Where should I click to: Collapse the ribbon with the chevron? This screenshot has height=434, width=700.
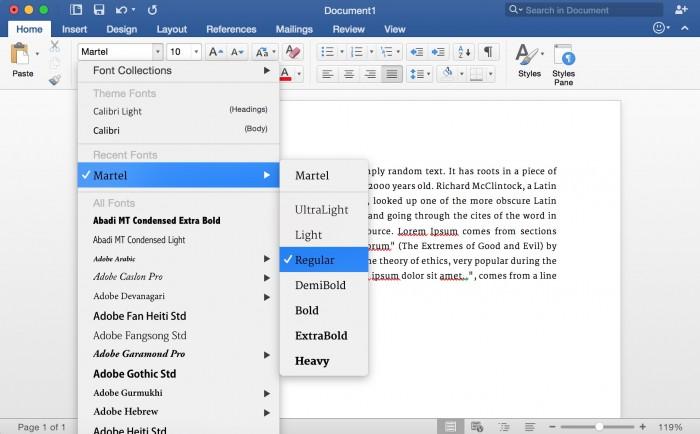pos(685,28)
